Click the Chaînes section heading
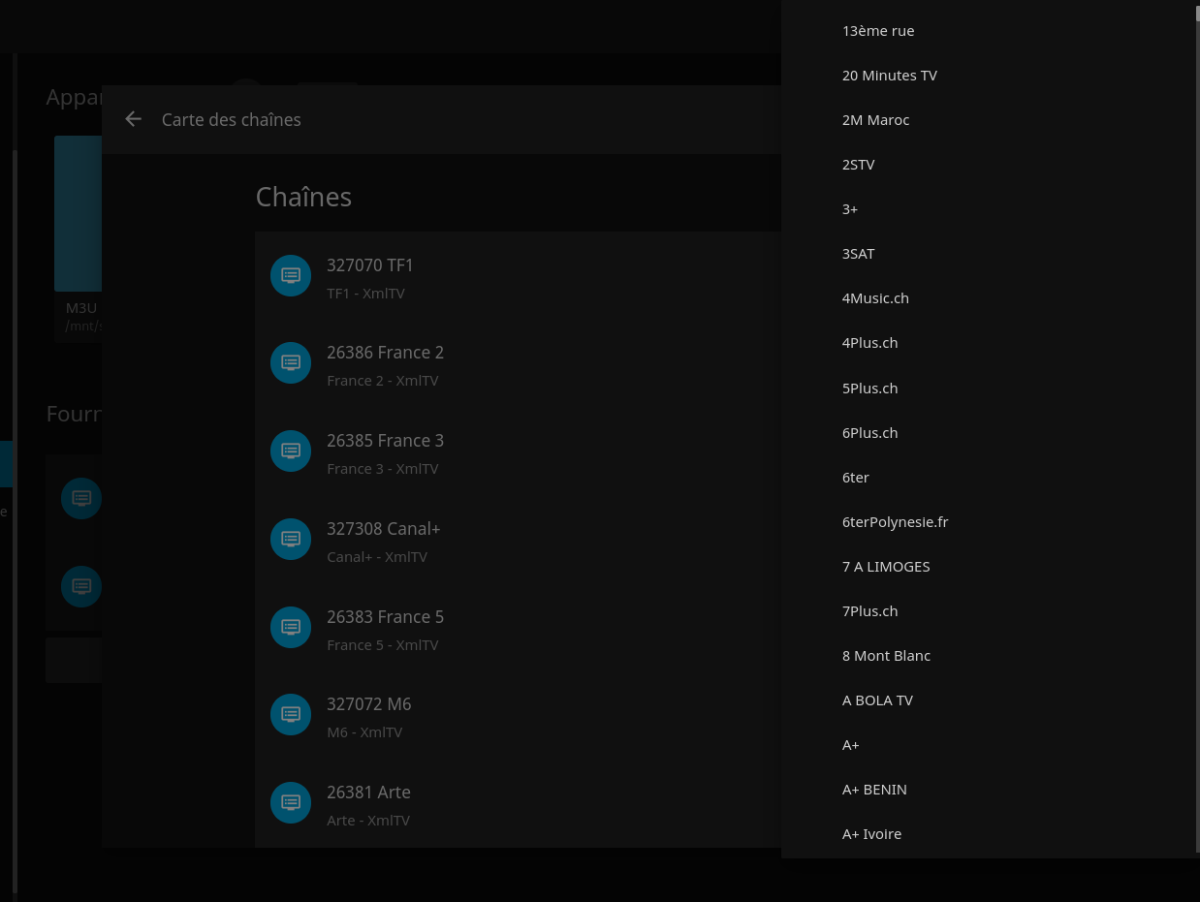Image resolution: width=1200 pixels, height=902 pixels. [304, 197]
